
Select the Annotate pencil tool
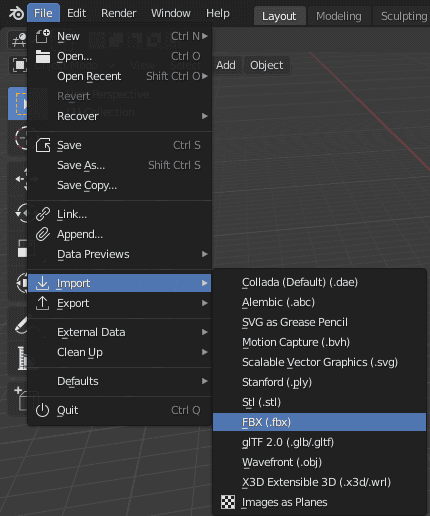(x=18, y=324)
